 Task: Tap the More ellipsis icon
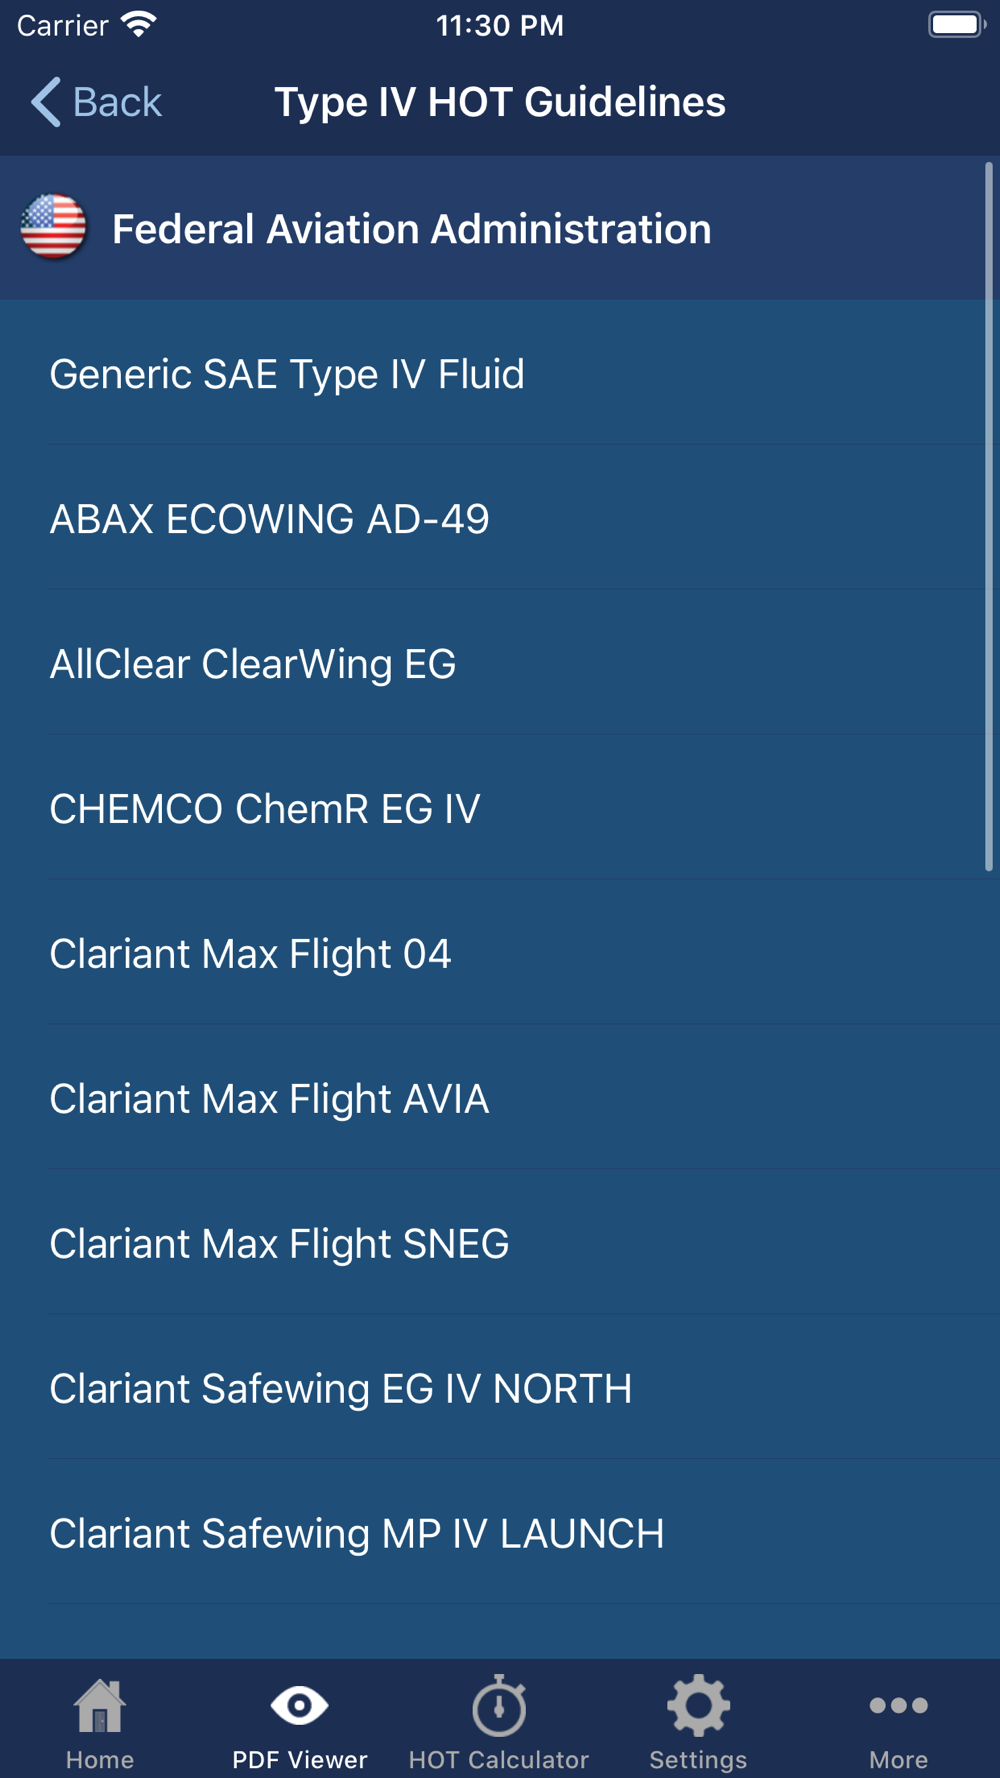pos(898,1706)
